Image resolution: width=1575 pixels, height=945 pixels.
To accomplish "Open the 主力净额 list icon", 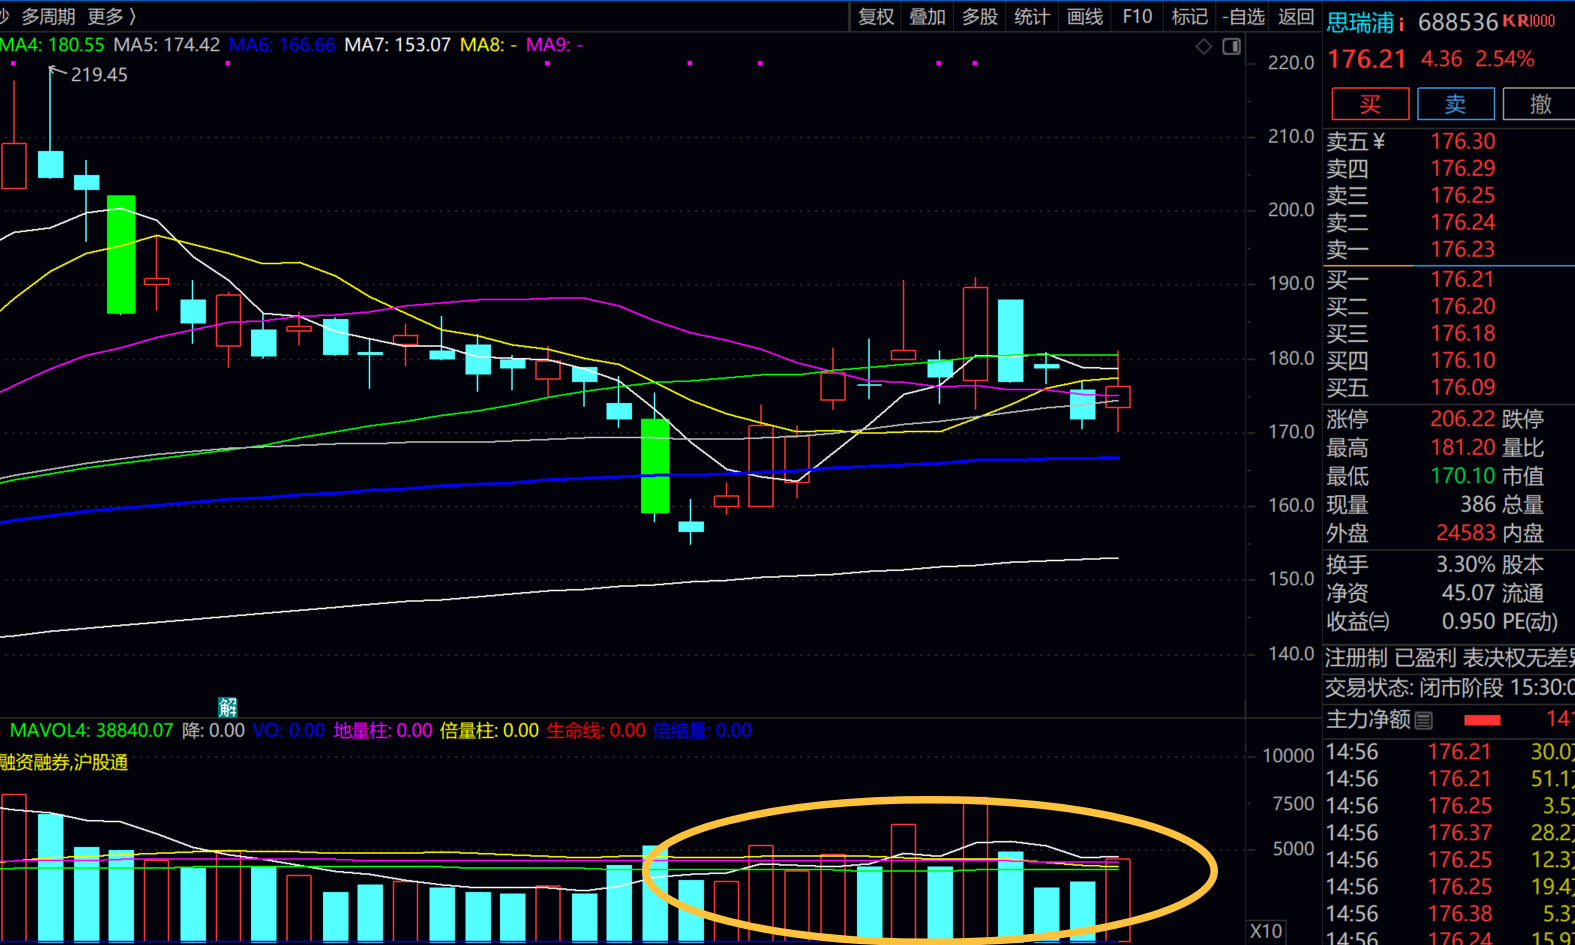I will click(1424, 720).
